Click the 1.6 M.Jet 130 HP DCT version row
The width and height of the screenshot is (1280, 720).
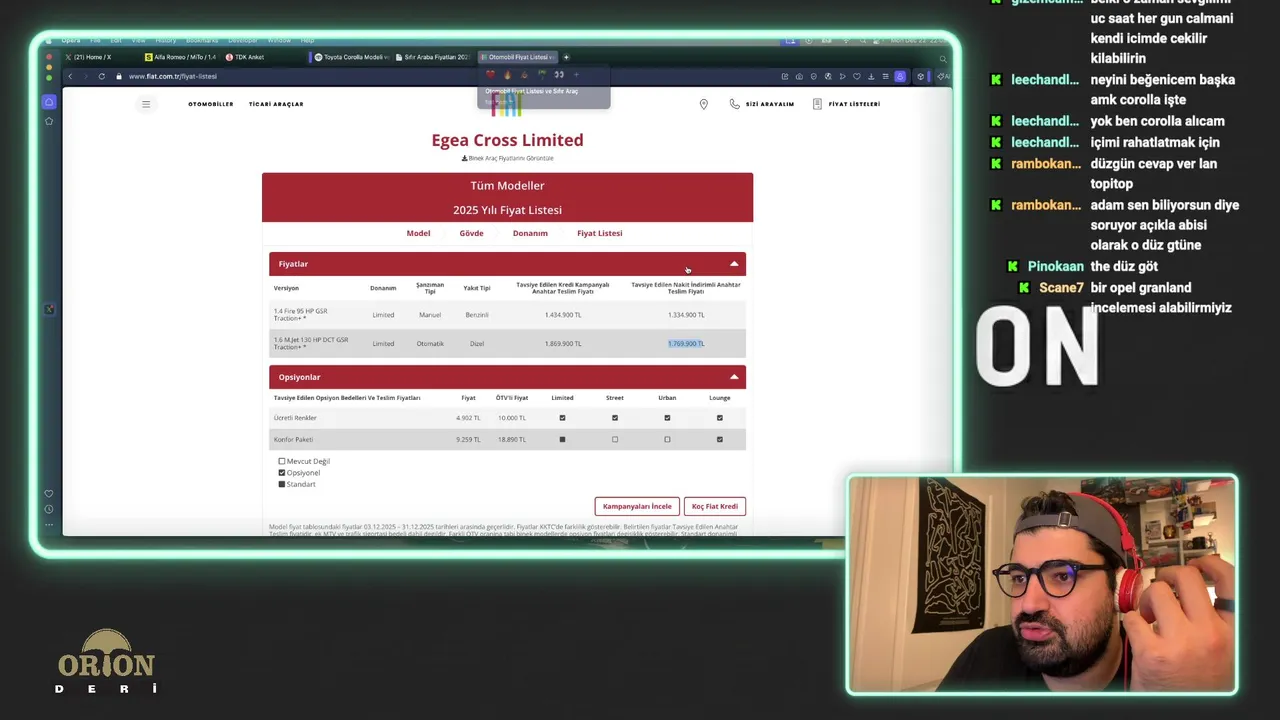pyautogui.click(x=507, y=343)
